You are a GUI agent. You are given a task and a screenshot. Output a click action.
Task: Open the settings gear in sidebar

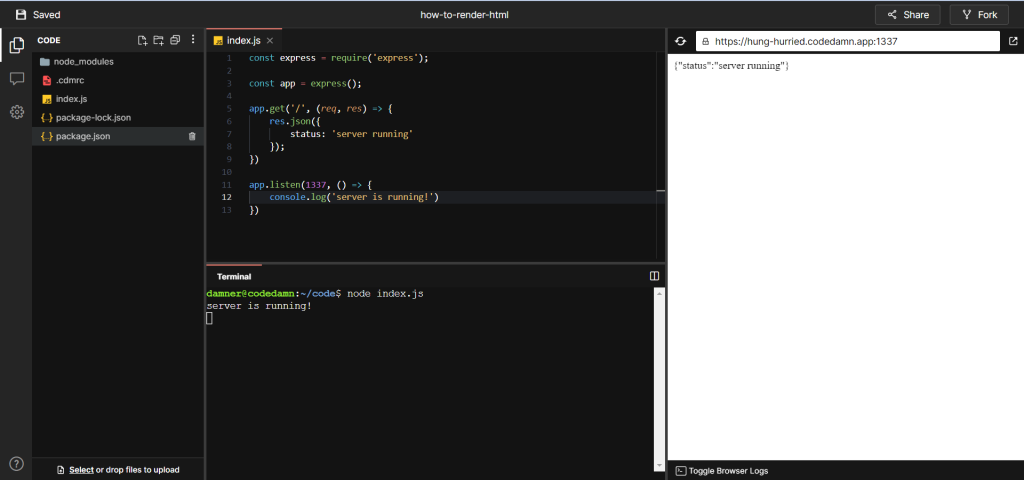click(17, 112)
